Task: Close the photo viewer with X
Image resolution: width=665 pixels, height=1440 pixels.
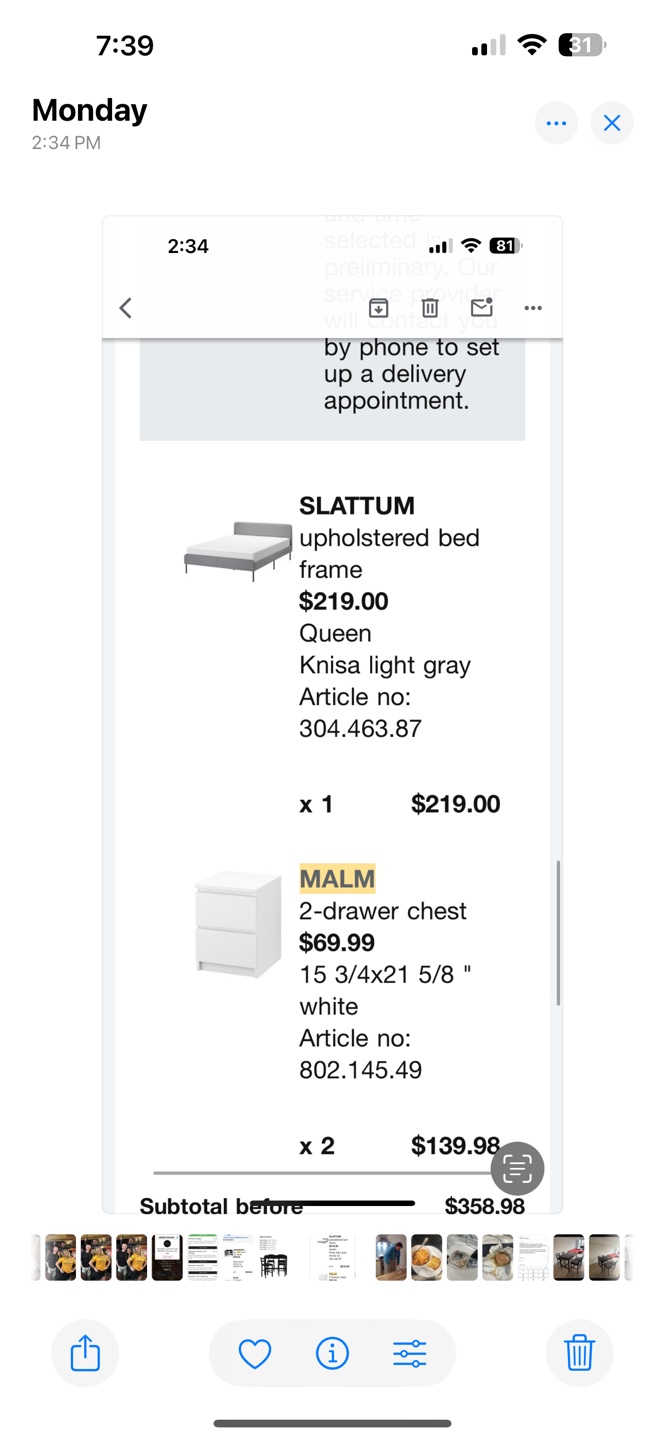Action: coord(612,123)
